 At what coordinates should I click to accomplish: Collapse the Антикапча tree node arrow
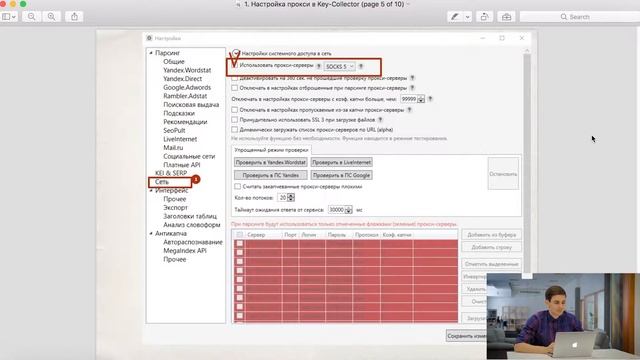pos(151,233)
